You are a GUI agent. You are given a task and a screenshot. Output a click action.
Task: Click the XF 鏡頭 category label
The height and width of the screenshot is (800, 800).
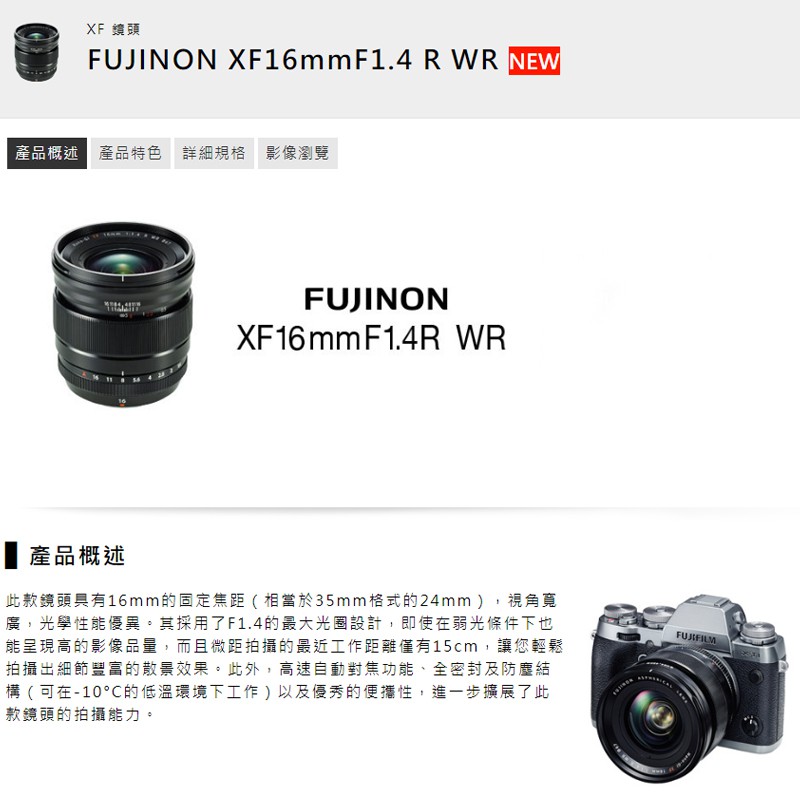(113, 29)
